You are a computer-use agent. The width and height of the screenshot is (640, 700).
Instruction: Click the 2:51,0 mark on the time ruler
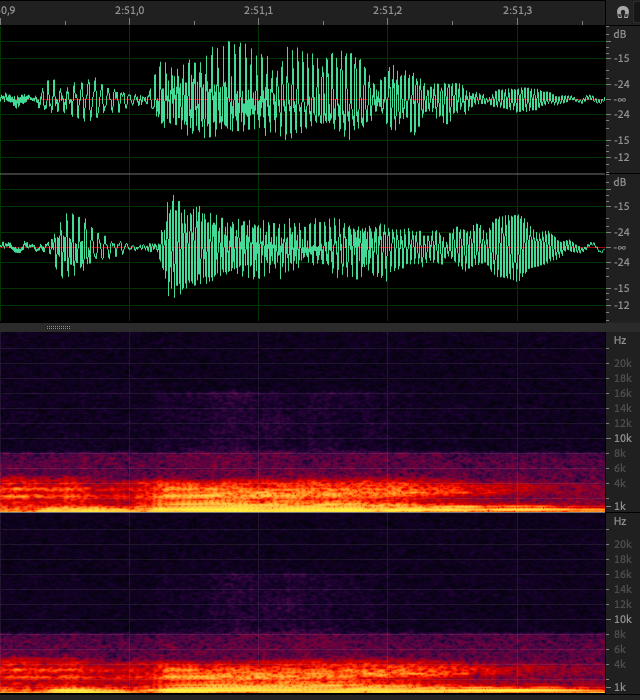129,10
